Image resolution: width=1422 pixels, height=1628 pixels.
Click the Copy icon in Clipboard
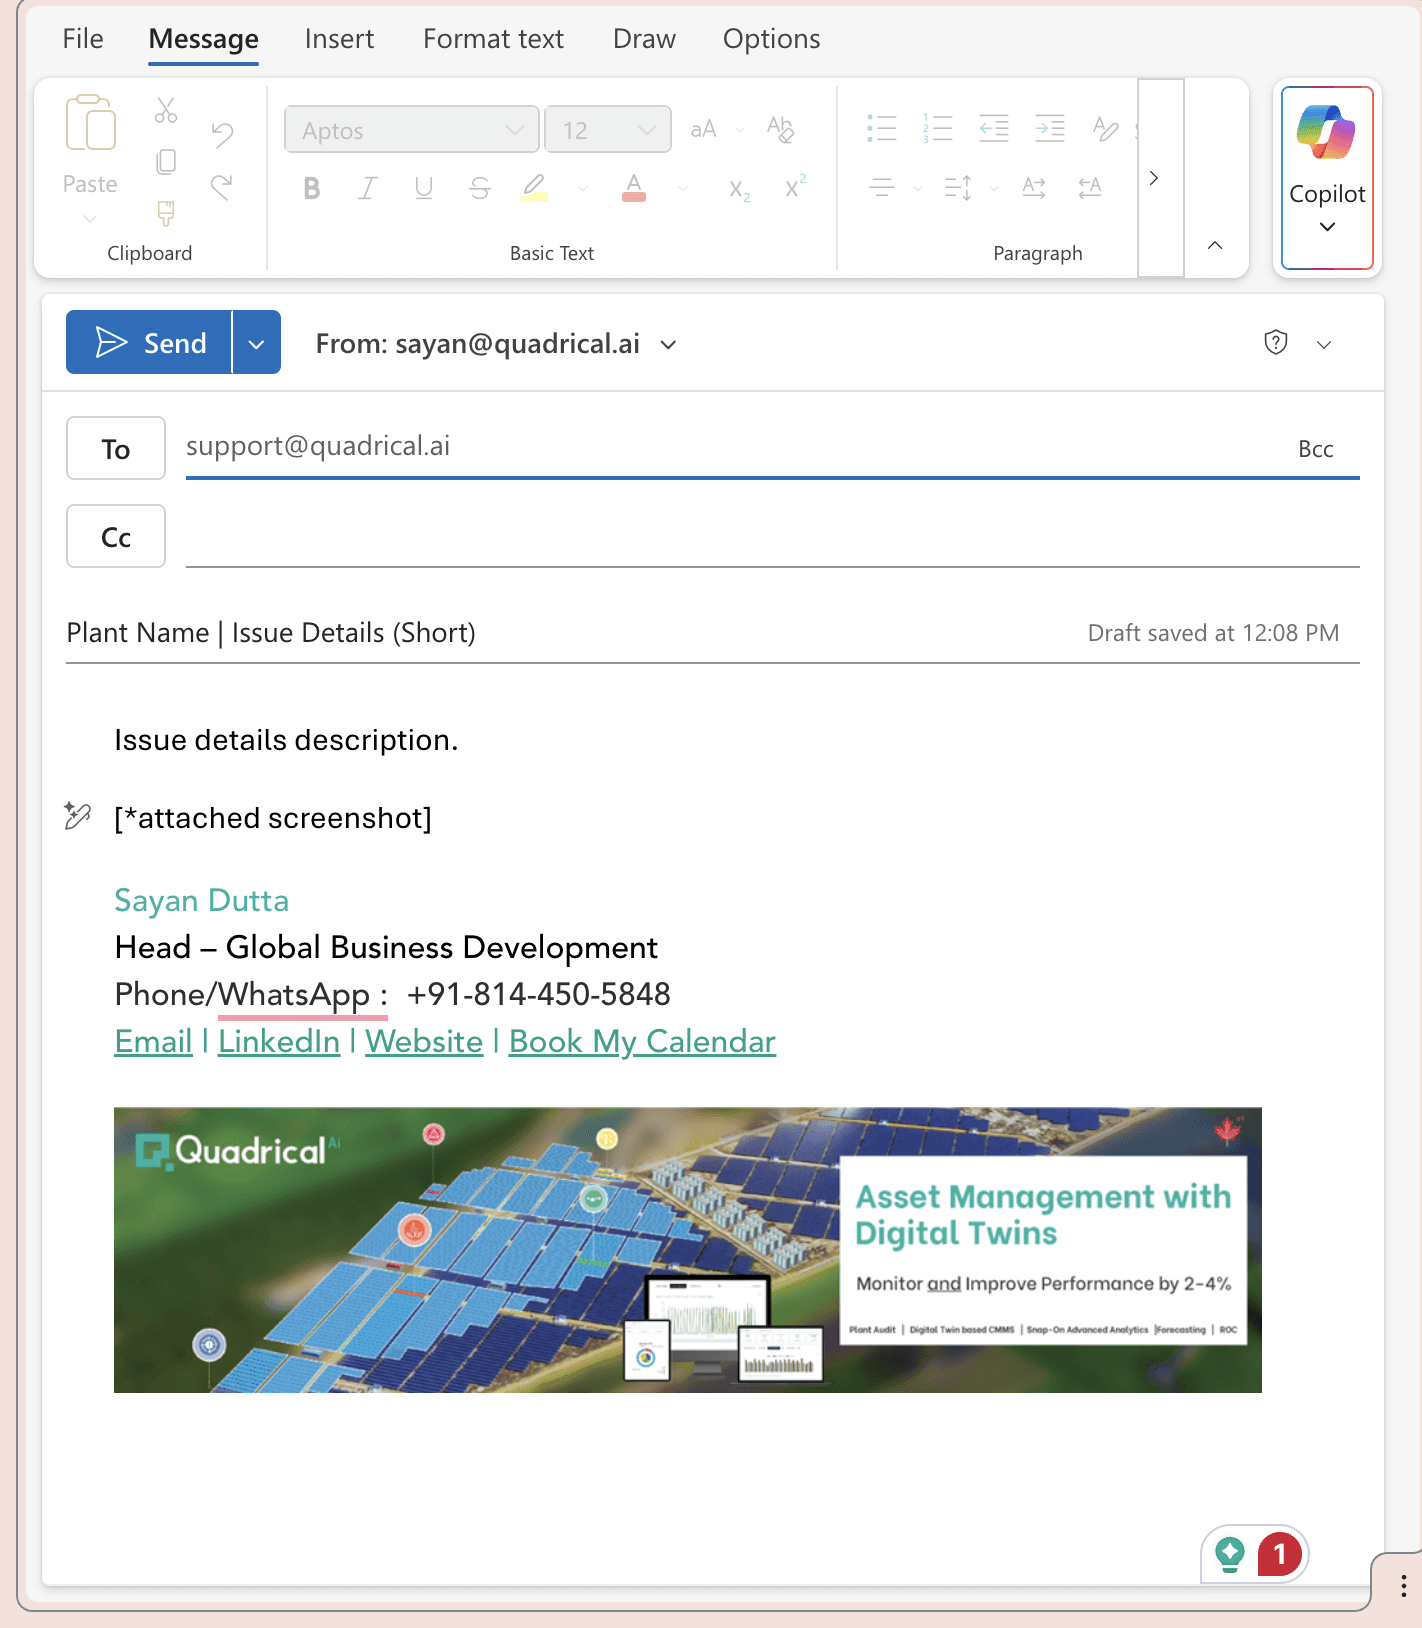coord(166,161)
